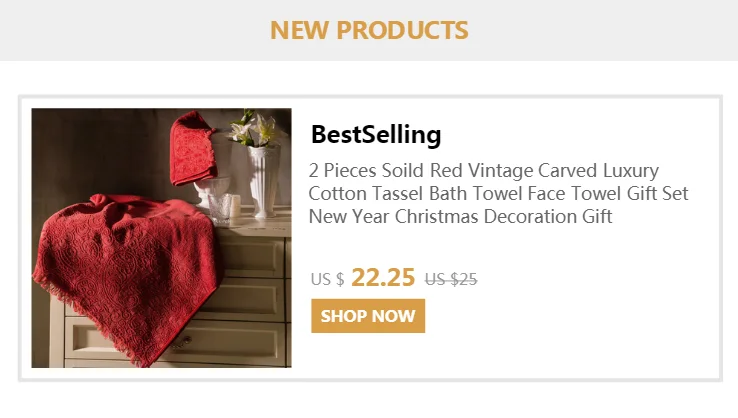The height and width of the screenshot is (418, 738).
Task: Click the discounted price 22.25
Action: tap(383, 277)
